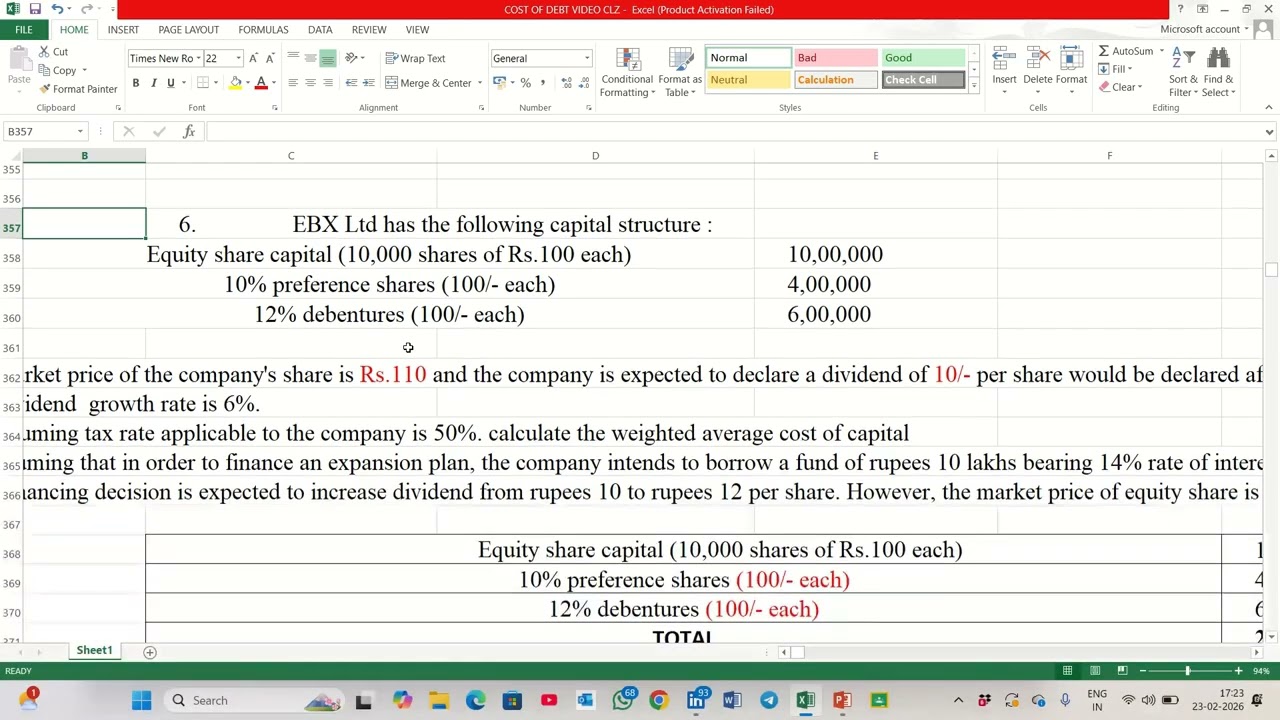Toggle Wrap Text for the cell
Image resolution: width=1280 pixels, height=720 pixels.
coord(415,58)
